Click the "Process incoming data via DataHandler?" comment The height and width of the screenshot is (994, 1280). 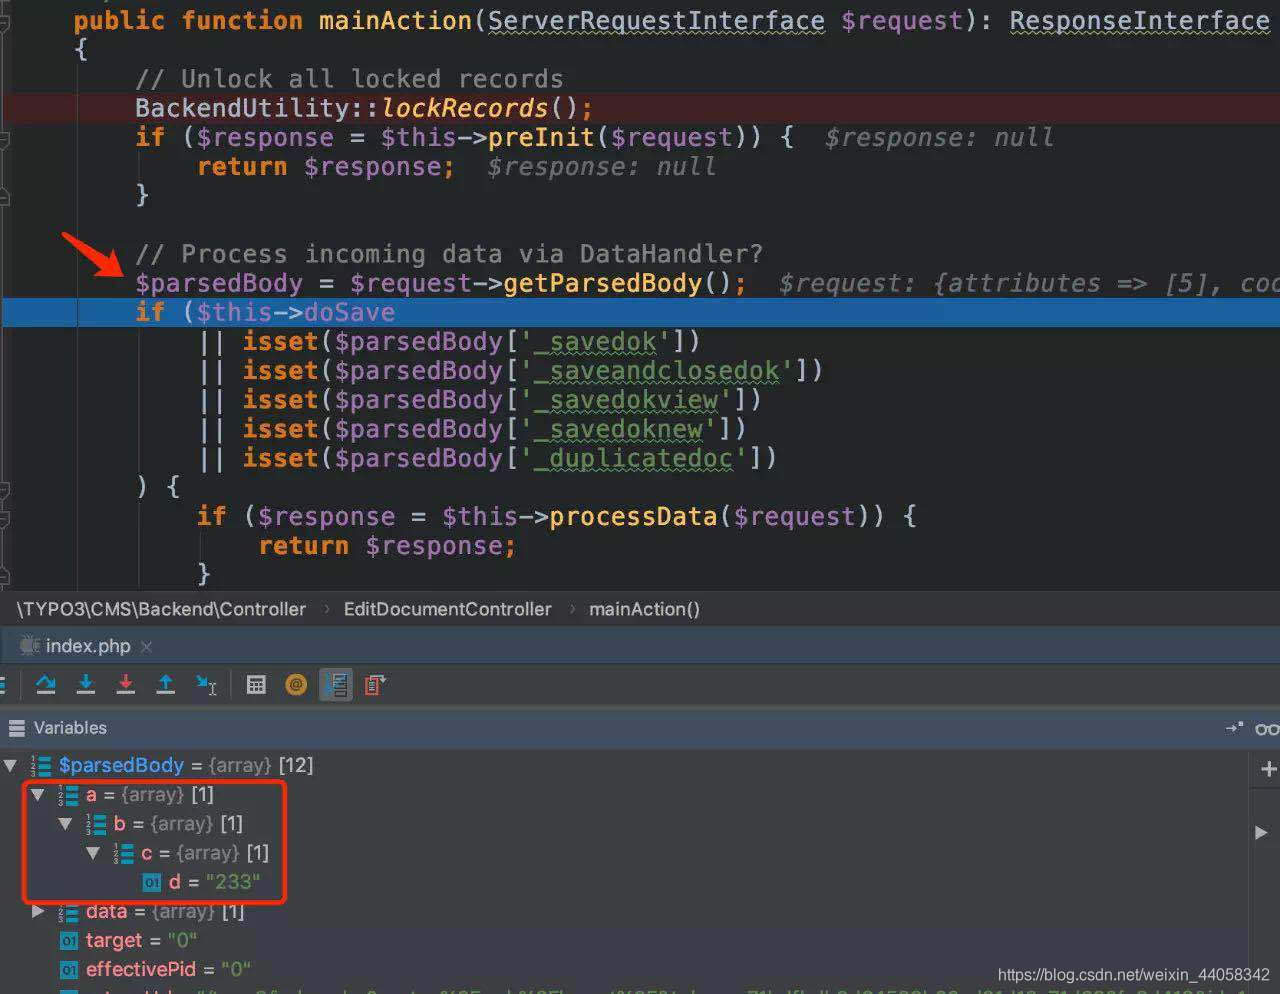pyautogui.click(x=449, y=254)
